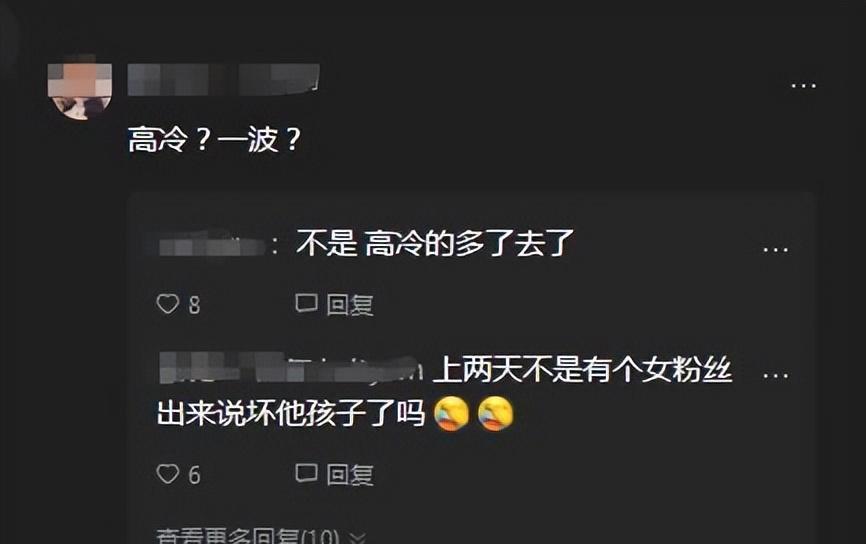The image size is (866, 544).
Task: Tap the 回复 label under the 8-like reply
Action: (x=350, y=305)
